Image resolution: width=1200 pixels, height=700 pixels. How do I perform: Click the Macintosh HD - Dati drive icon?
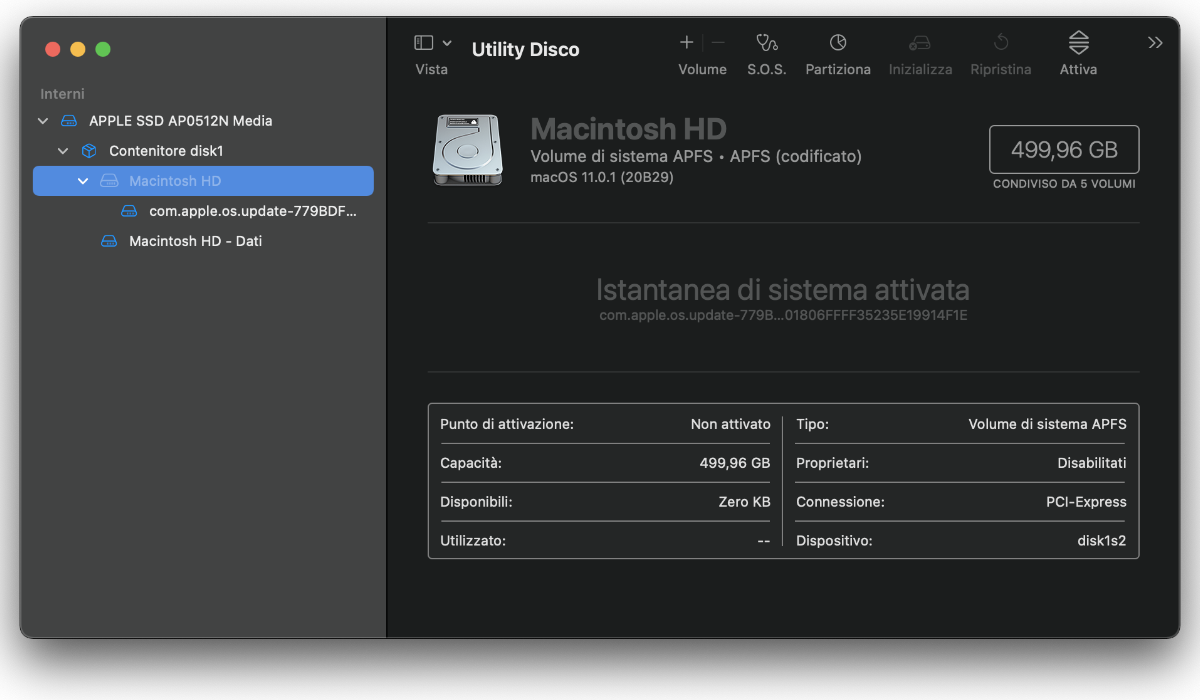pos(109,241)
